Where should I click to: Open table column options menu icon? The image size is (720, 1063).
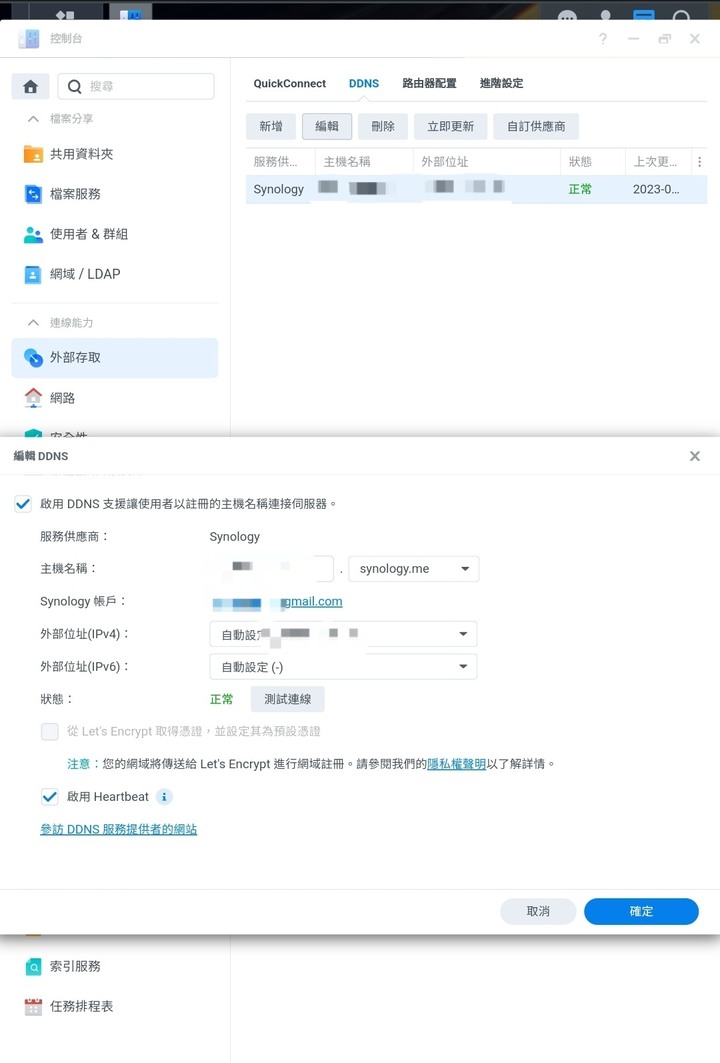pos(700,161)
